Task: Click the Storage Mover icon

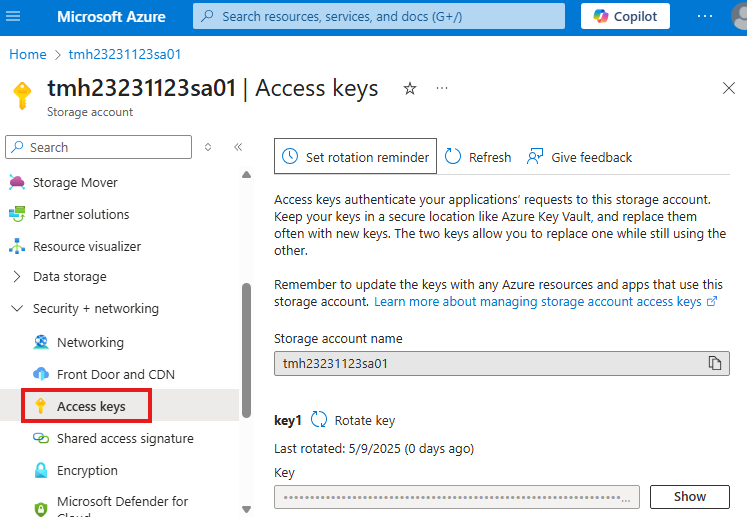Action: 17,183
